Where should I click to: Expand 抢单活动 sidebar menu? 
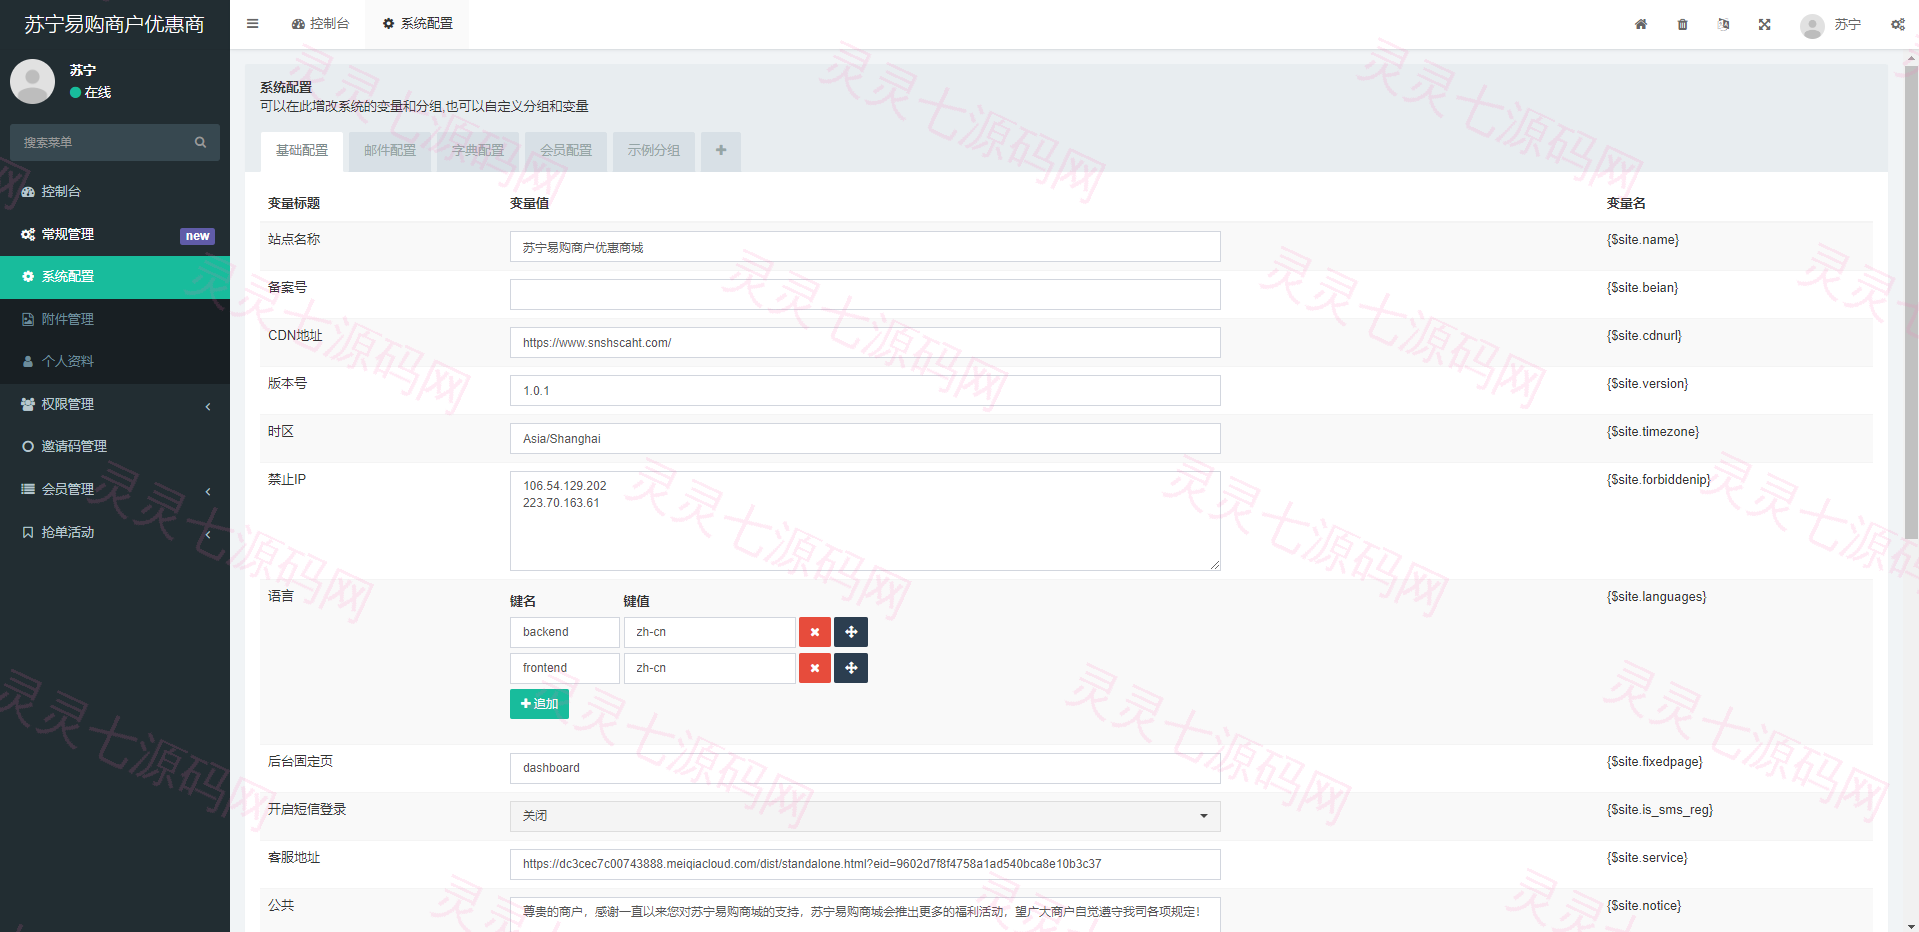tap(115, 532)
